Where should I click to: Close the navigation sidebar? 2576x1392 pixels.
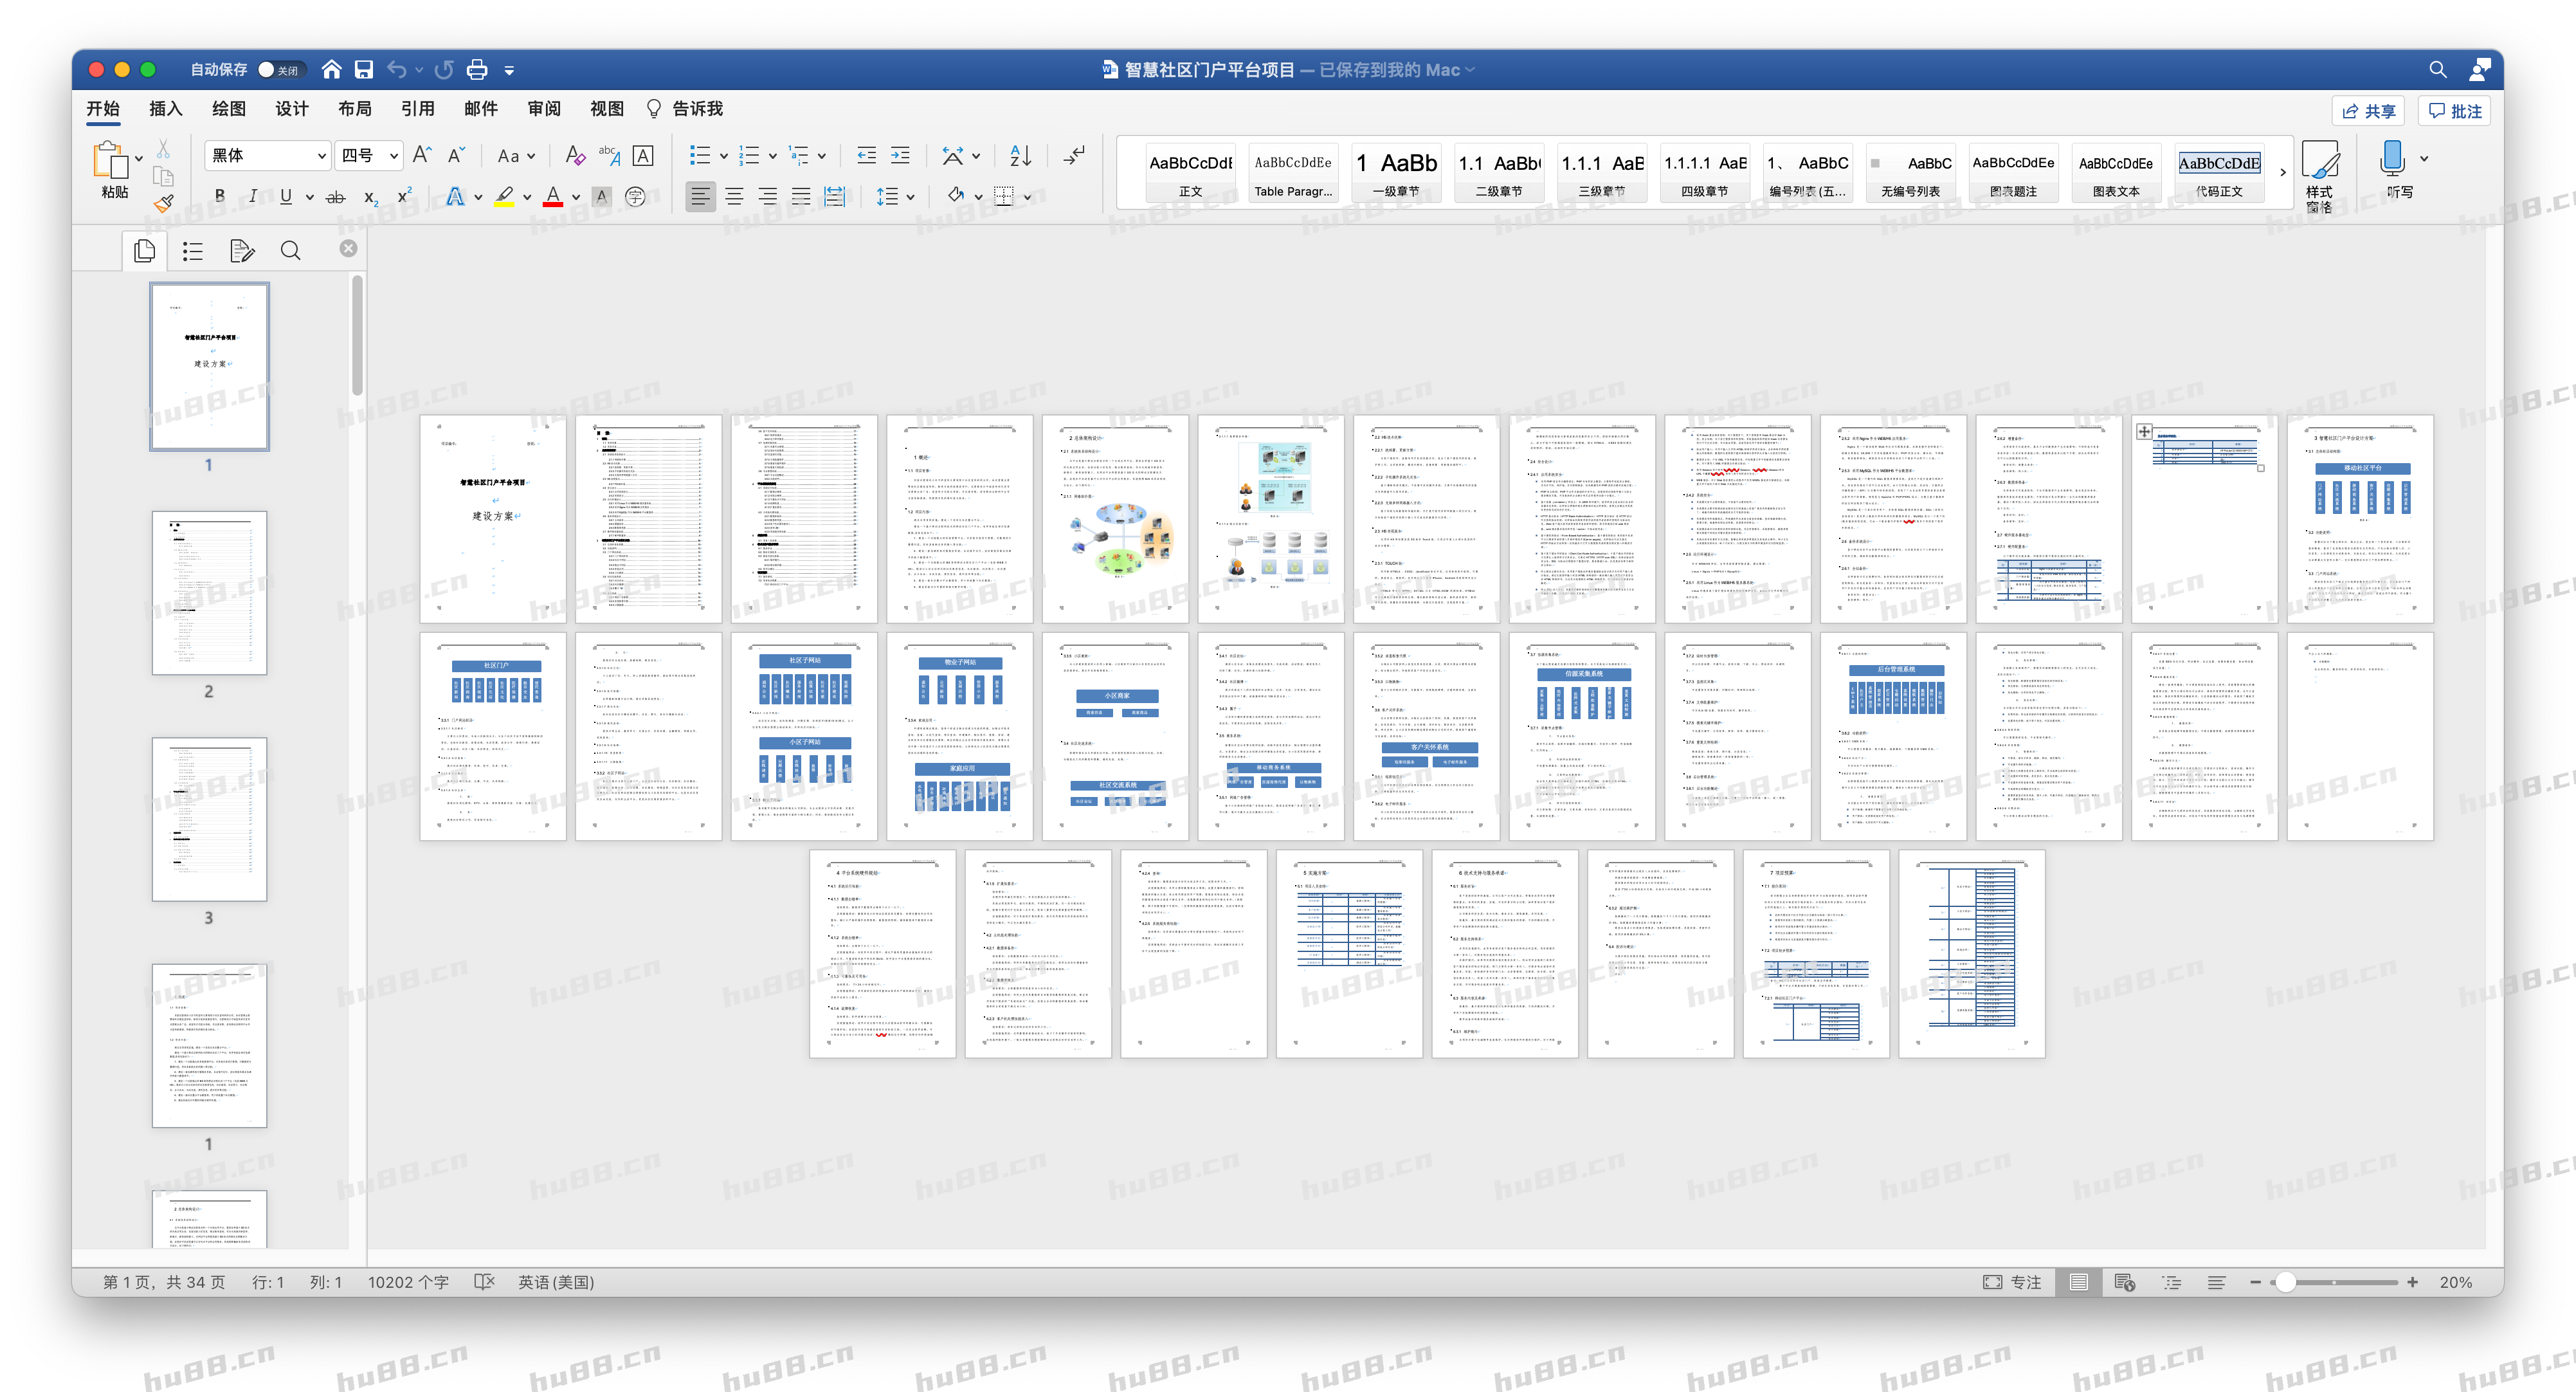[x=348, y=248]
